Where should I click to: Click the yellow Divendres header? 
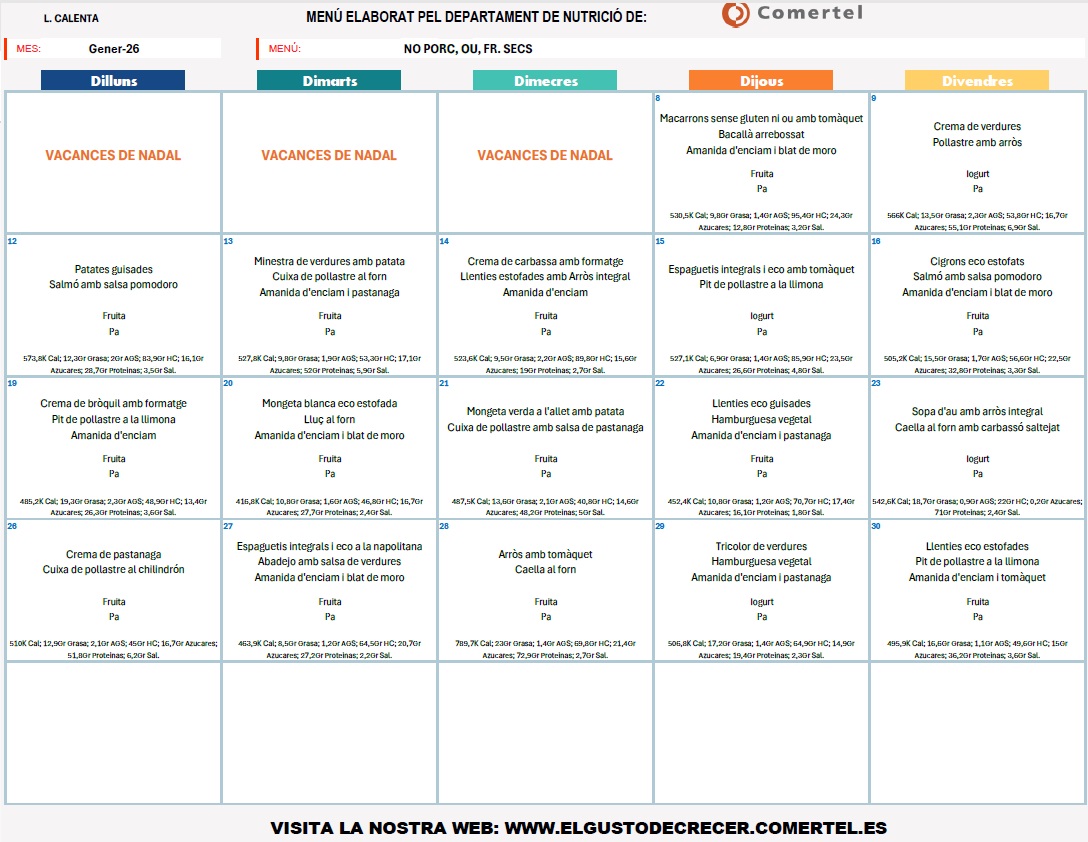(x=977, y=81)
